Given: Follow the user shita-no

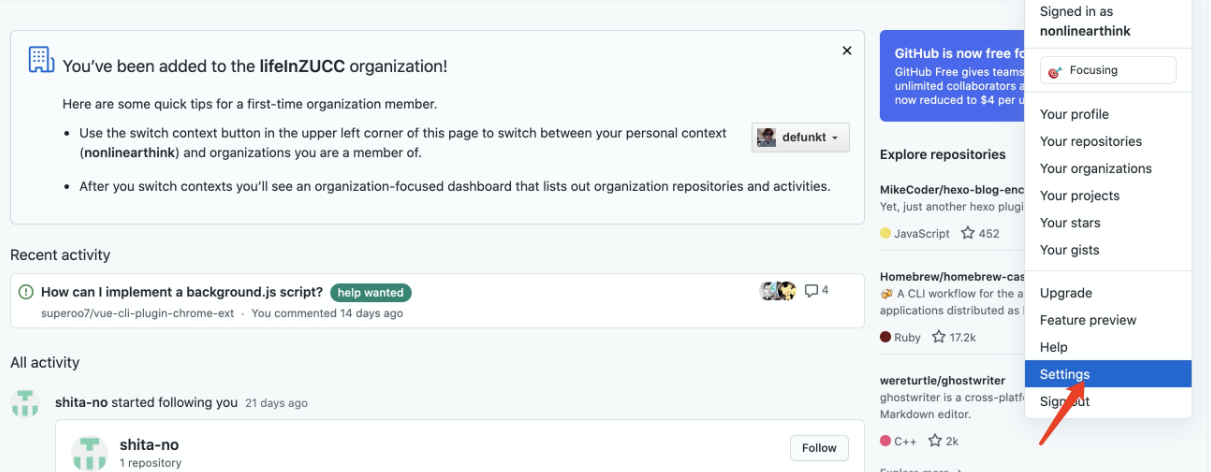Looking at the screenshot, I should [x=818, y=448].
